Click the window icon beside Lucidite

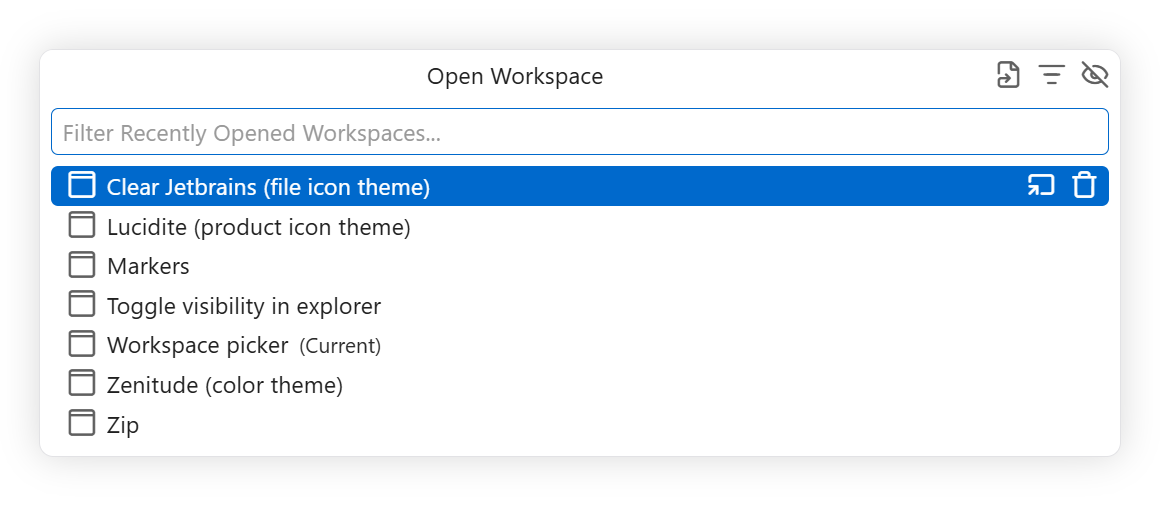tap(82, 225)
